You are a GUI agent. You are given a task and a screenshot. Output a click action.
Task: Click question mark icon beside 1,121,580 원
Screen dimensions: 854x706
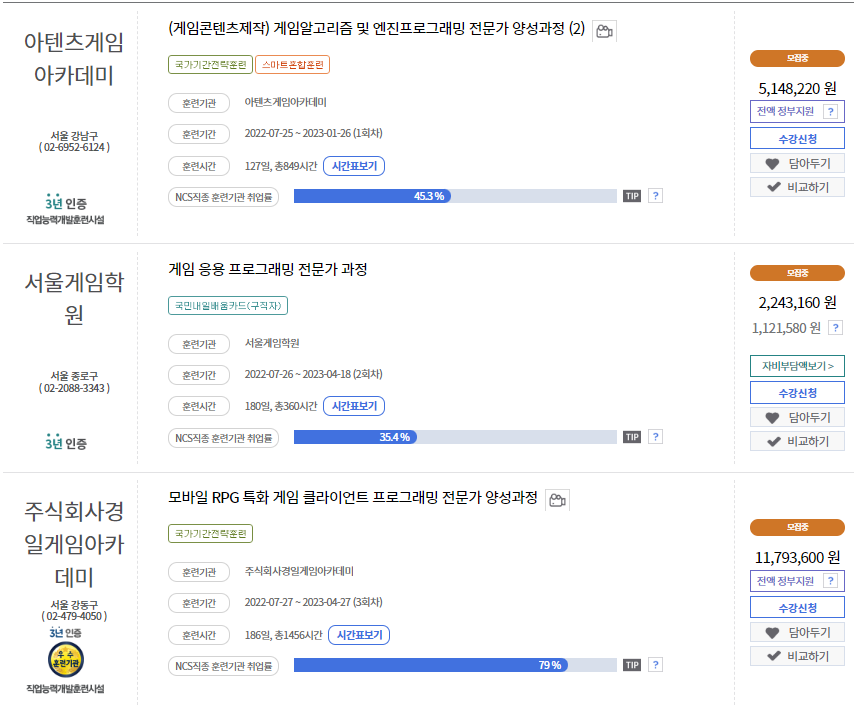tap(835, 328)
